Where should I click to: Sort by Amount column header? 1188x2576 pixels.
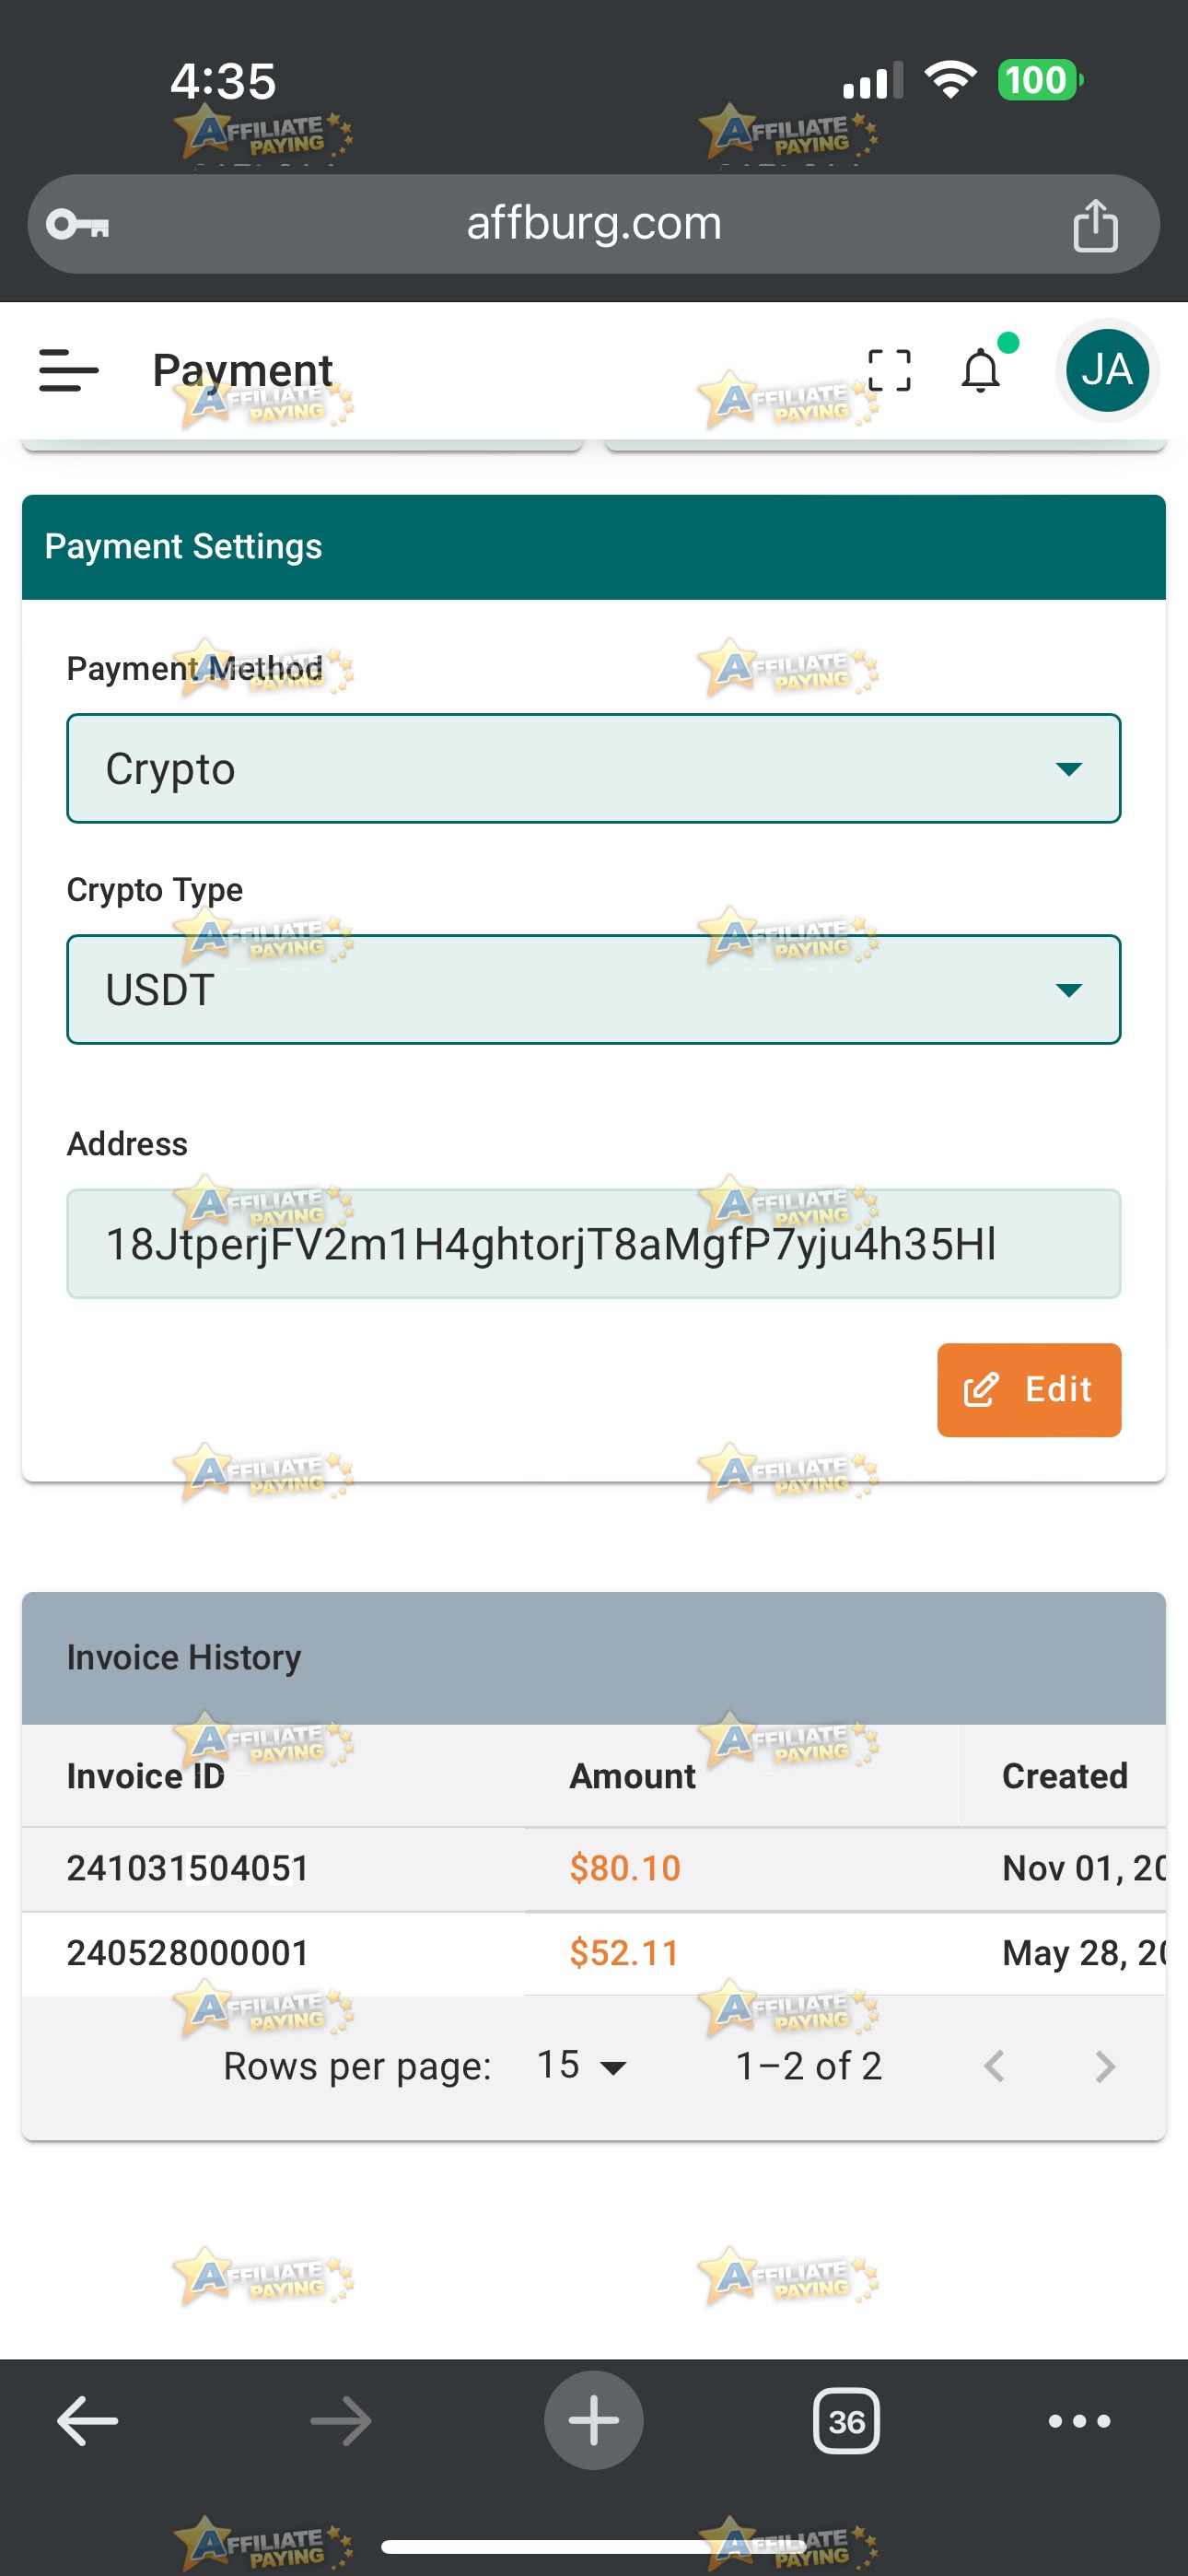coord(632,1776)
